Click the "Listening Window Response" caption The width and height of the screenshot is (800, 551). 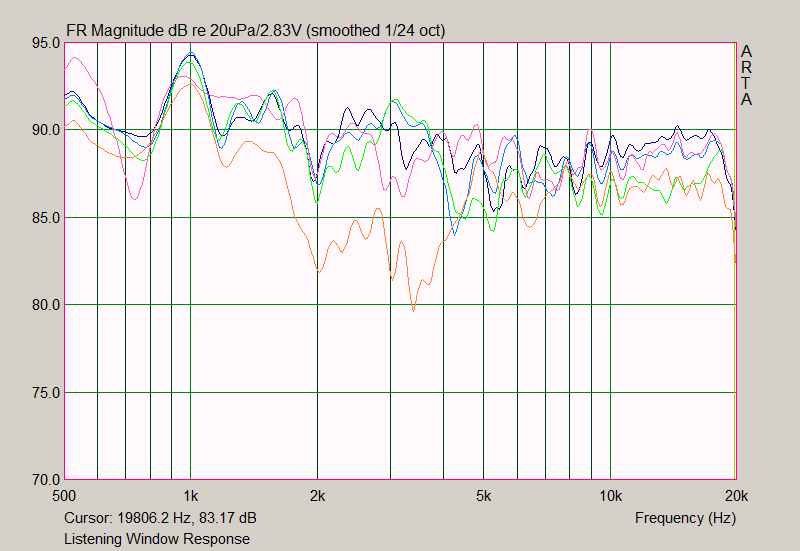[x=157, y=539]
